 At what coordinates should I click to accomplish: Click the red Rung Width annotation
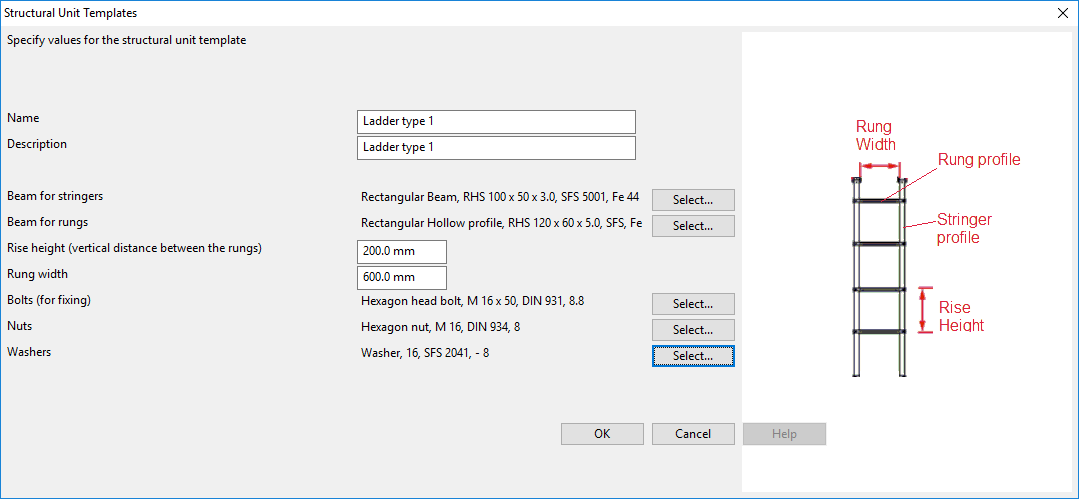(x=875, y=135)
